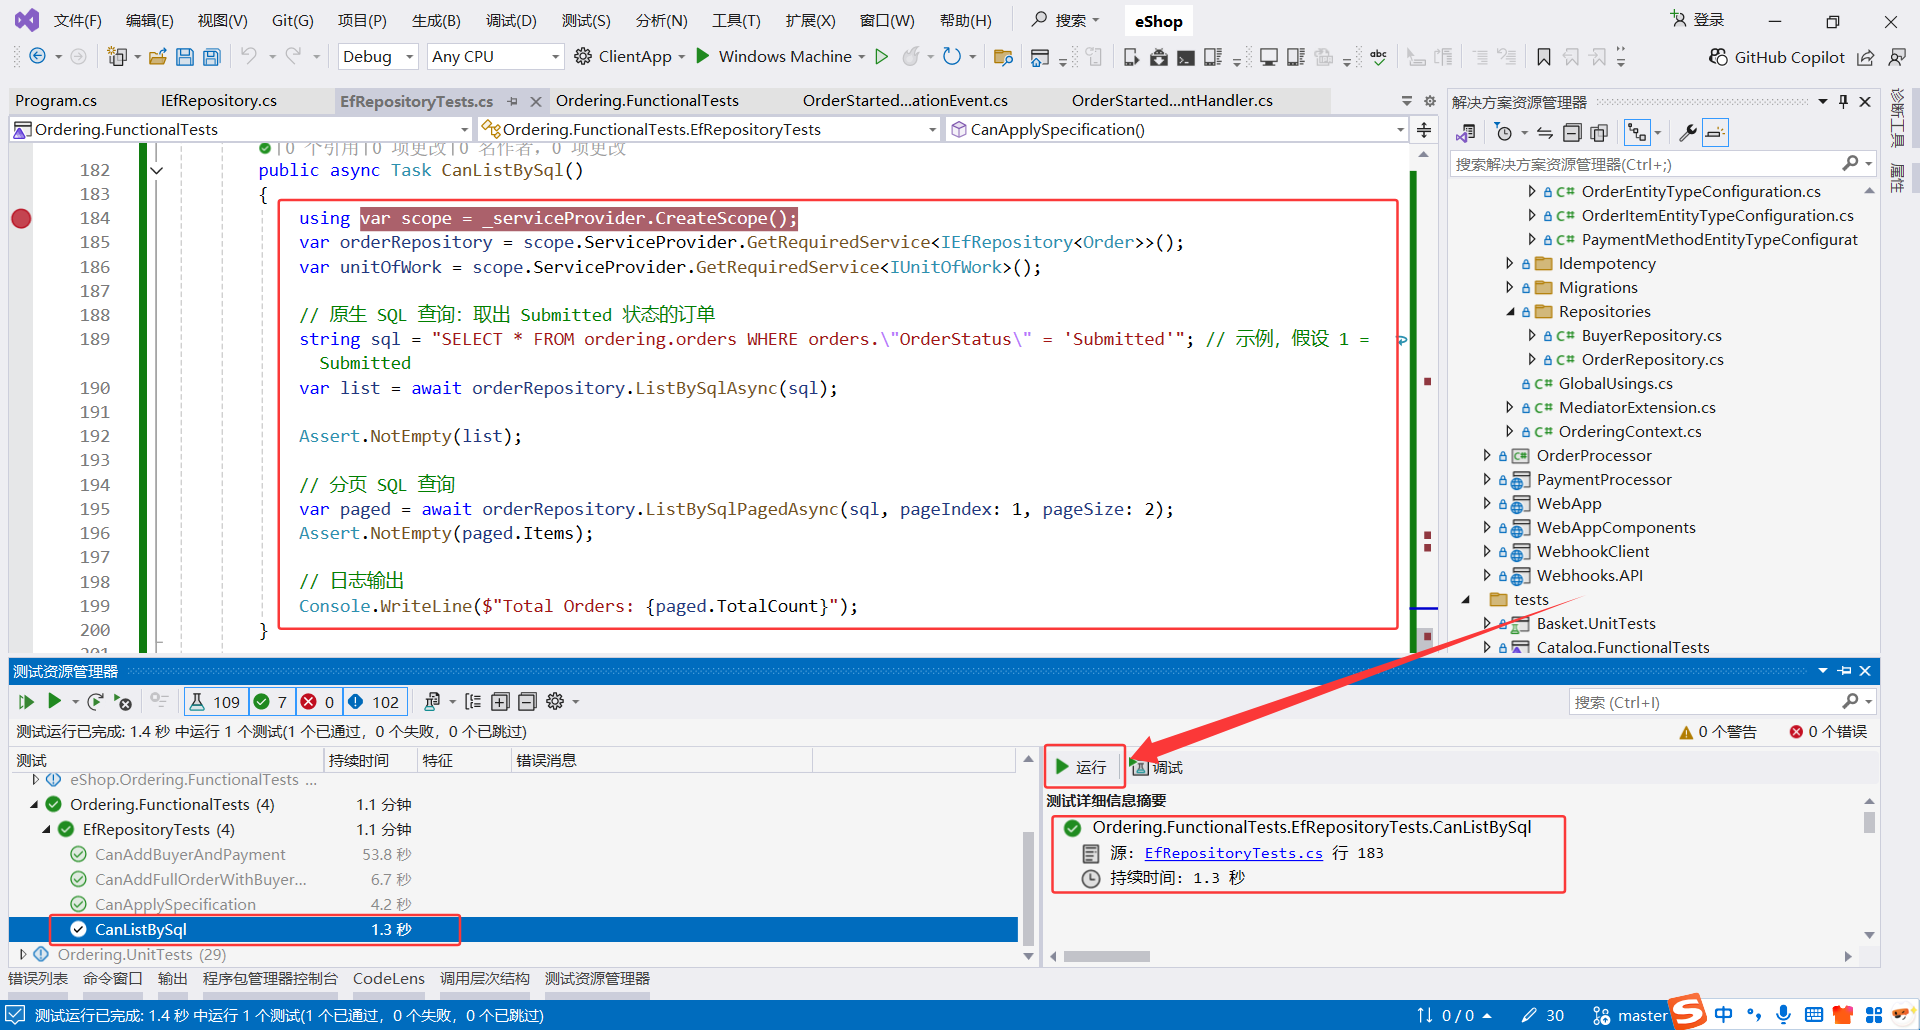This screenshot has height=1030, width=1920.
Task: Open the GitHub Copilot button
Action: [x=1777, y=57]
